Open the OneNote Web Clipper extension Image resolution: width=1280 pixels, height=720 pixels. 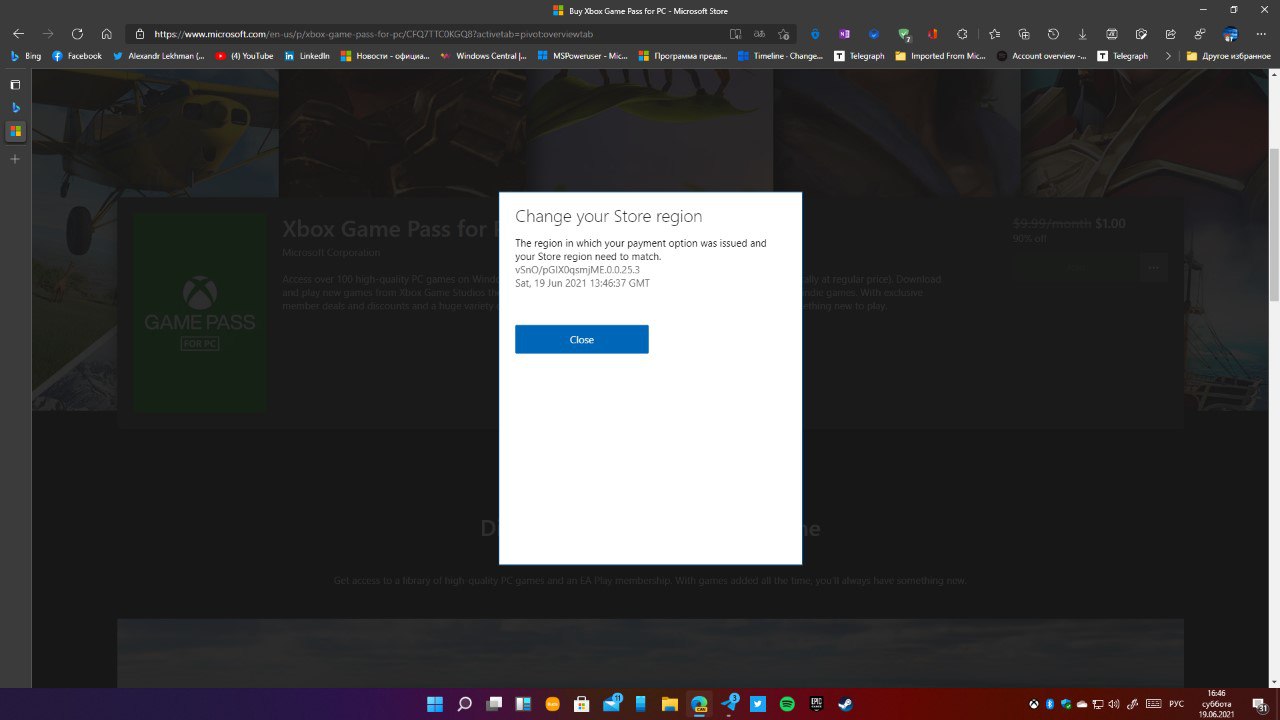tap(844, 33)
